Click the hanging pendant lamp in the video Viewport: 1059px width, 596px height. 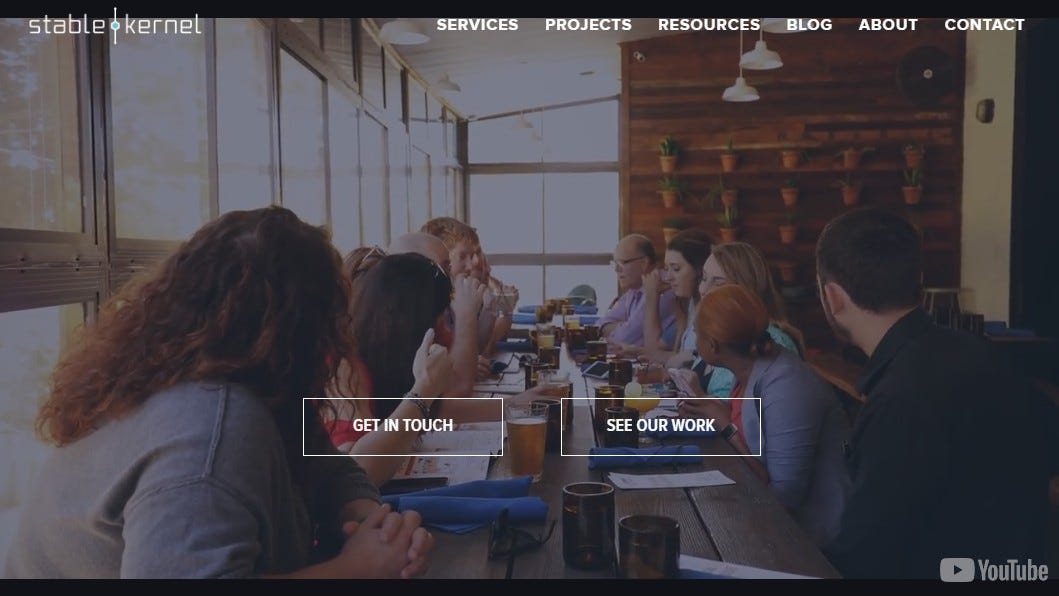(760, 54)
